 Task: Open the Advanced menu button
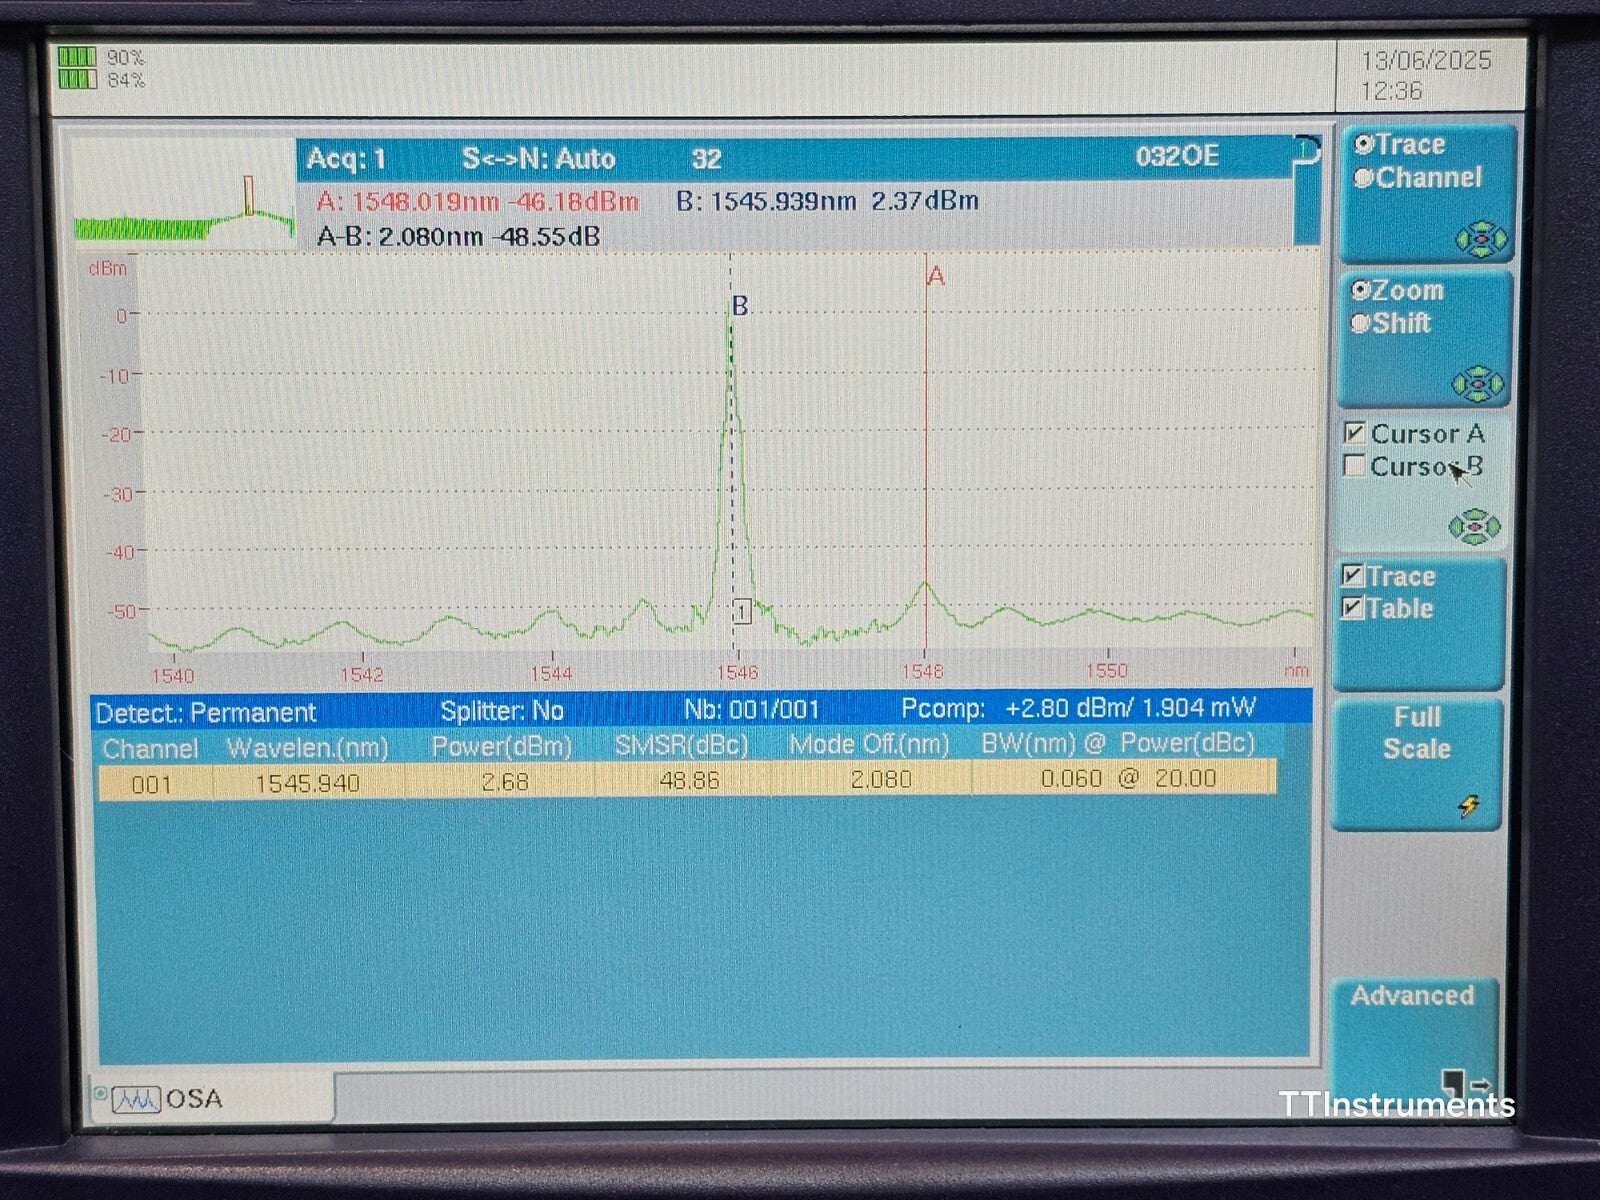tap(1414, 1040)
